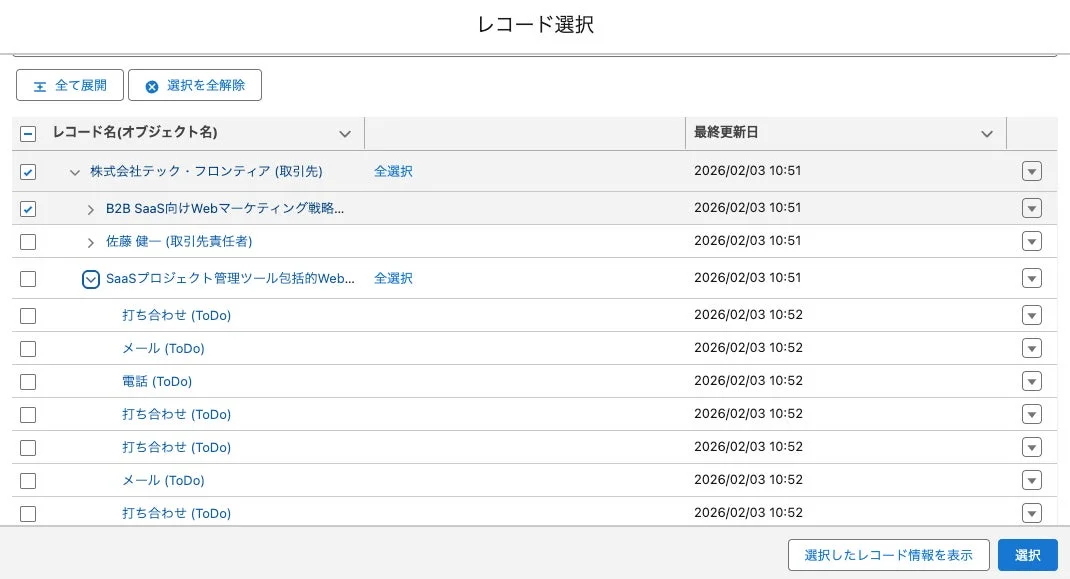Expand the 佐藤 健一 (取引先責任者) node
The image size is (1070, 579).
pos(91,242)
